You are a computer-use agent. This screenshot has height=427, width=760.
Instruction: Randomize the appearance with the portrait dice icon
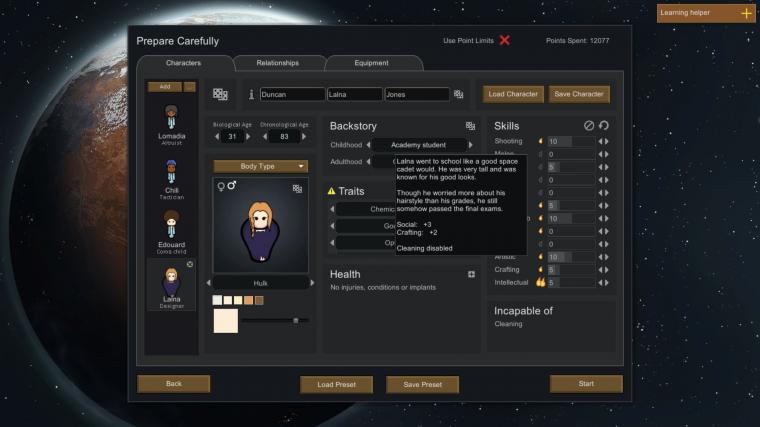pyautogui.click(x=297, y=189)
